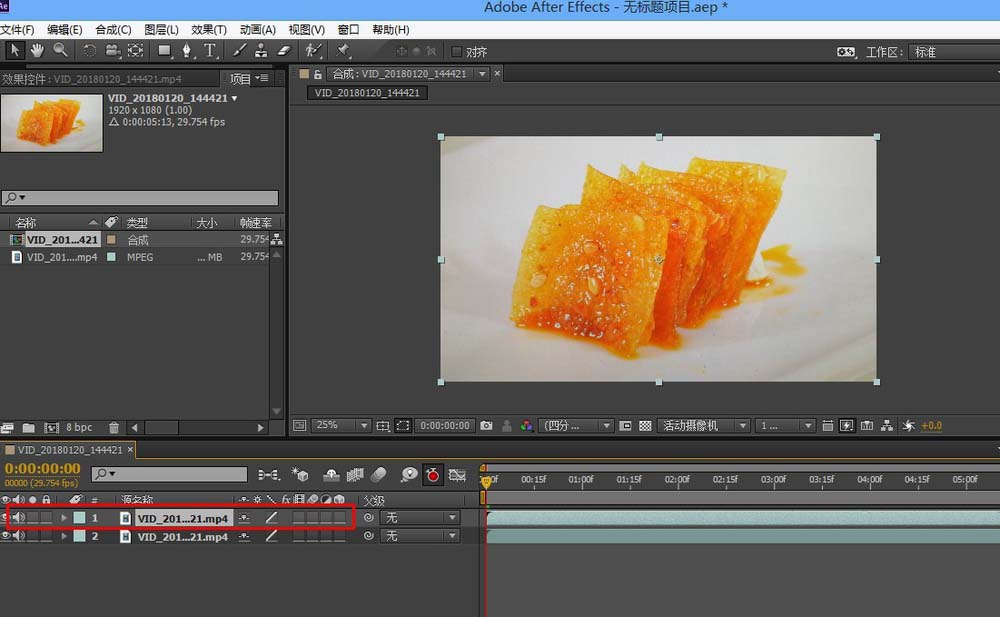
Task: Hide layer 2 with its eye icon
Action: click(x=6, y=536)
